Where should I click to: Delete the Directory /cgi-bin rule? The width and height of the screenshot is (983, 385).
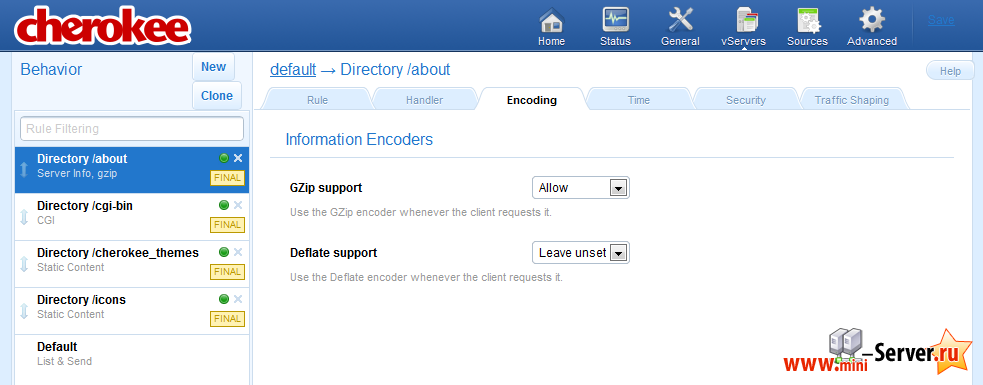pos(238,205)
